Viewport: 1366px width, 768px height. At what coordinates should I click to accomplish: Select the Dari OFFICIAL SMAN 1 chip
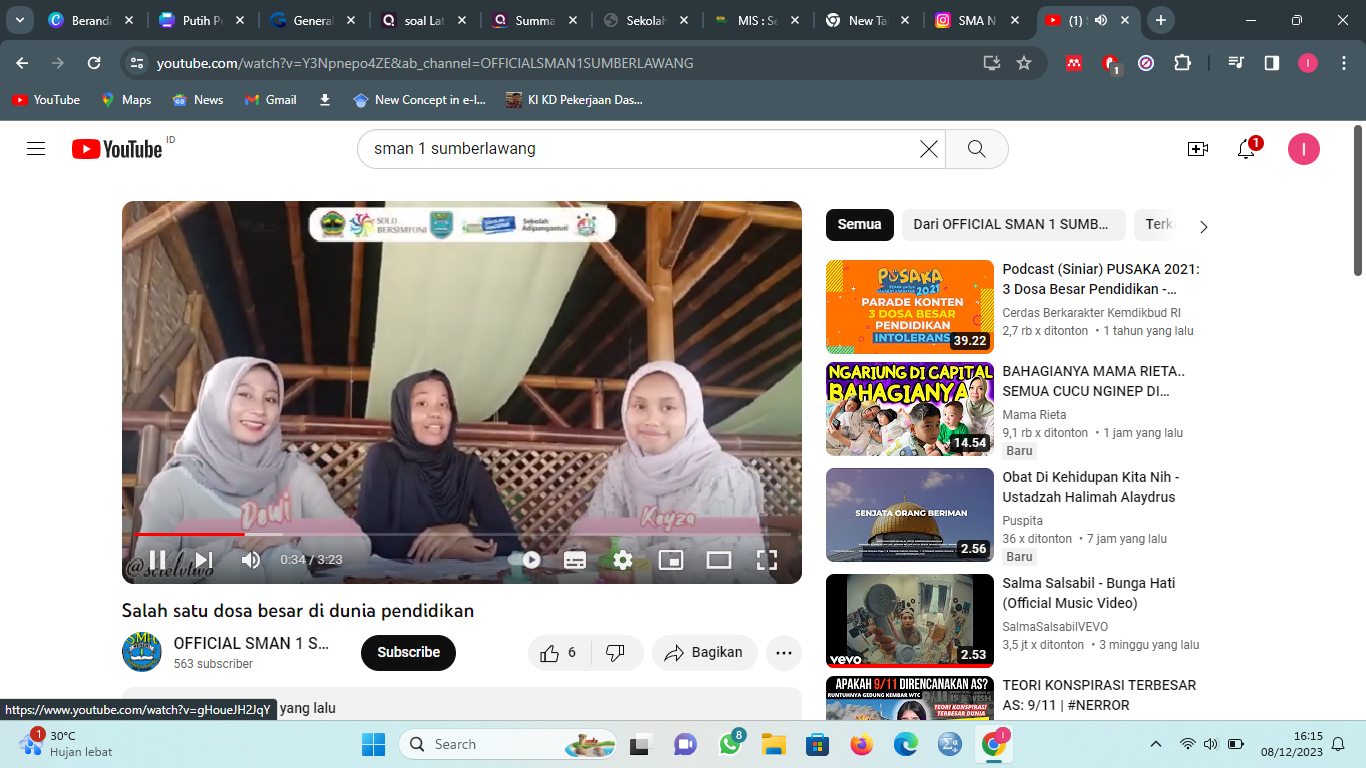pyautogui.click(x=1012, y=225)
